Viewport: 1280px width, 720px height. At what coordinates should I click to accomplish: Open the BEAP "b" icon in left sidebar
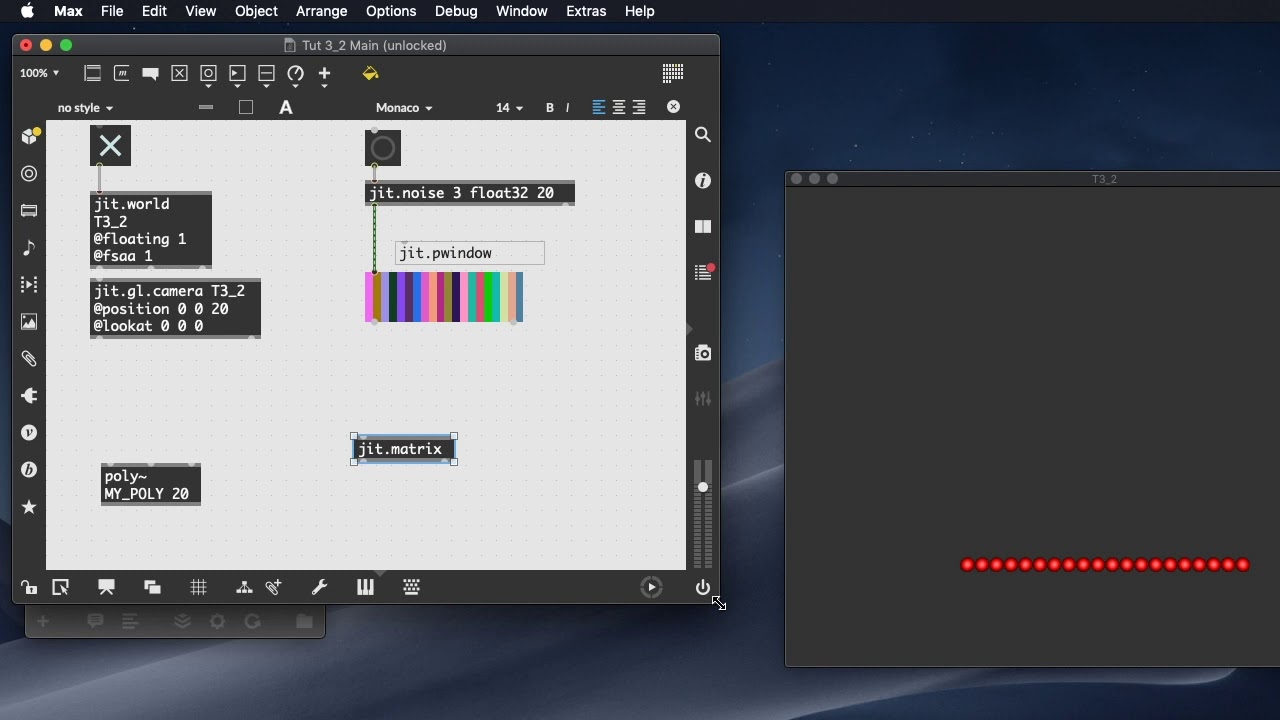tap(29, 470)
